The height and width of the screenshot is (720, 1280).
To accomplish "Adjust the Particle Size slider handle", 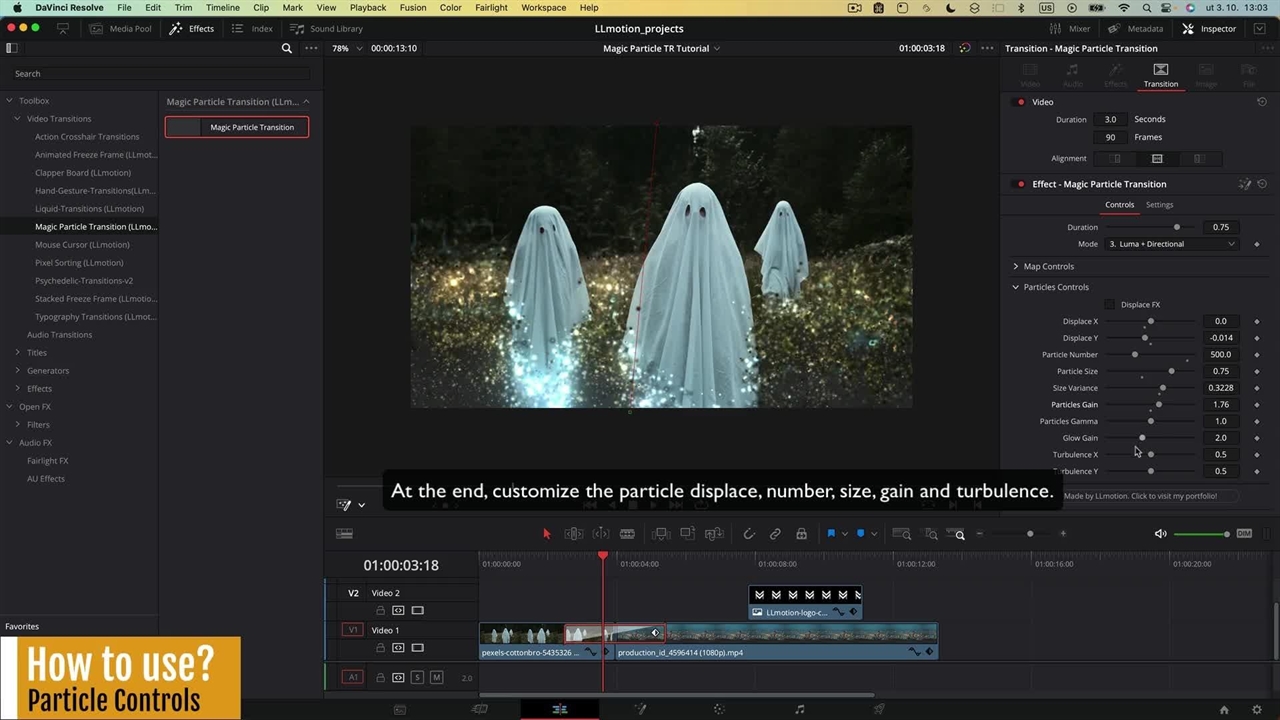I will [x=1171, y=371].
